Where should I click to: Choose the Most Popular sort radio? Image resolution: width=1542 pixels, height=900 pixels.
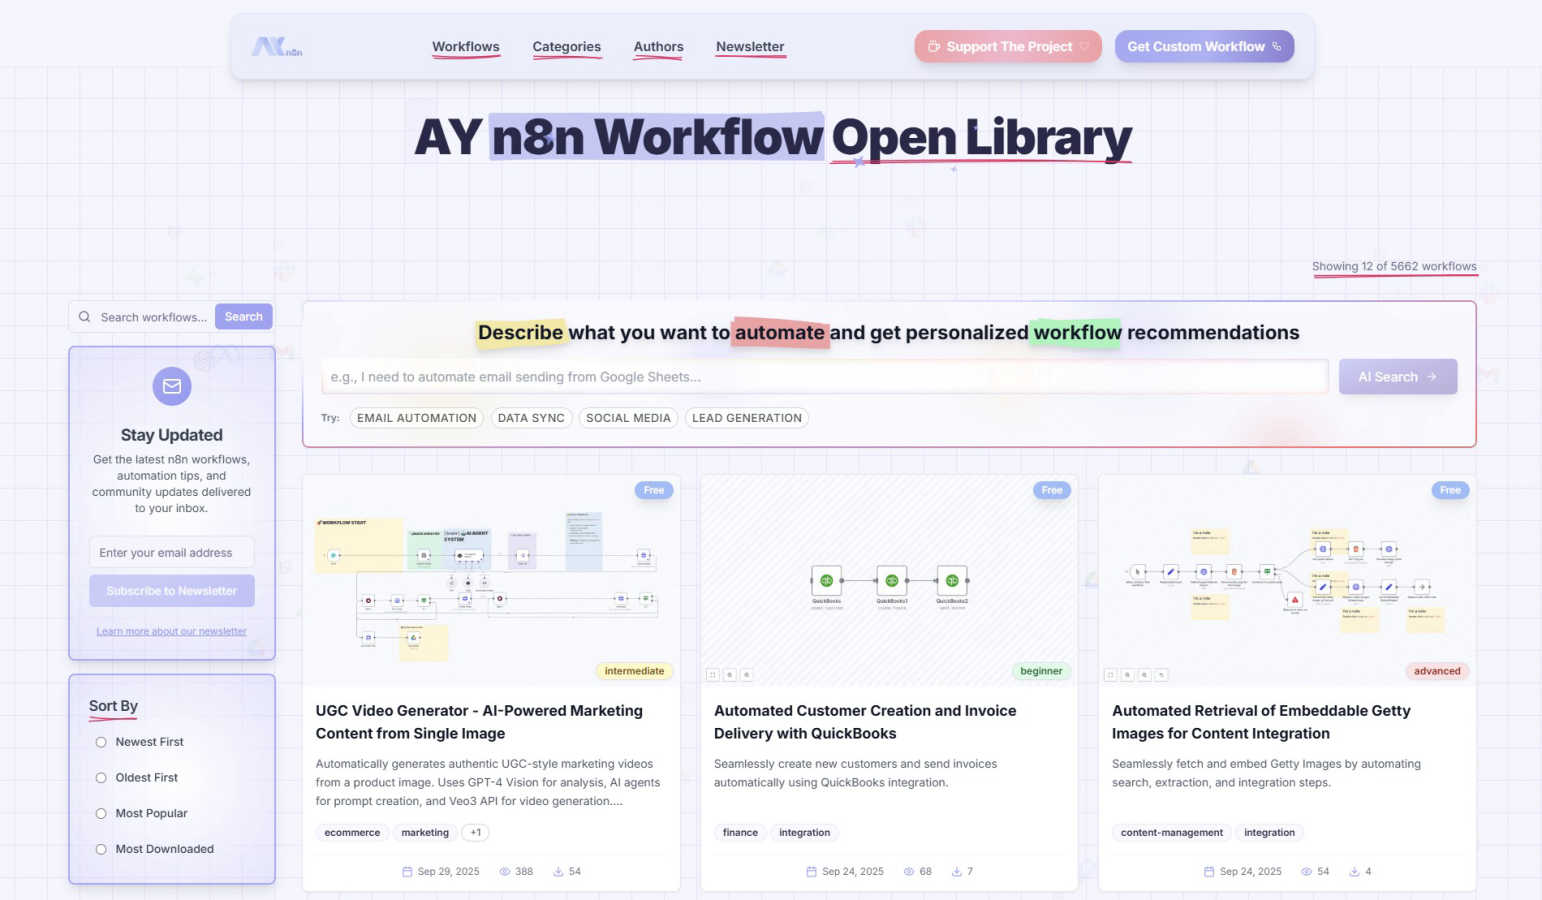pyautogui.click(x=101, y=814)
